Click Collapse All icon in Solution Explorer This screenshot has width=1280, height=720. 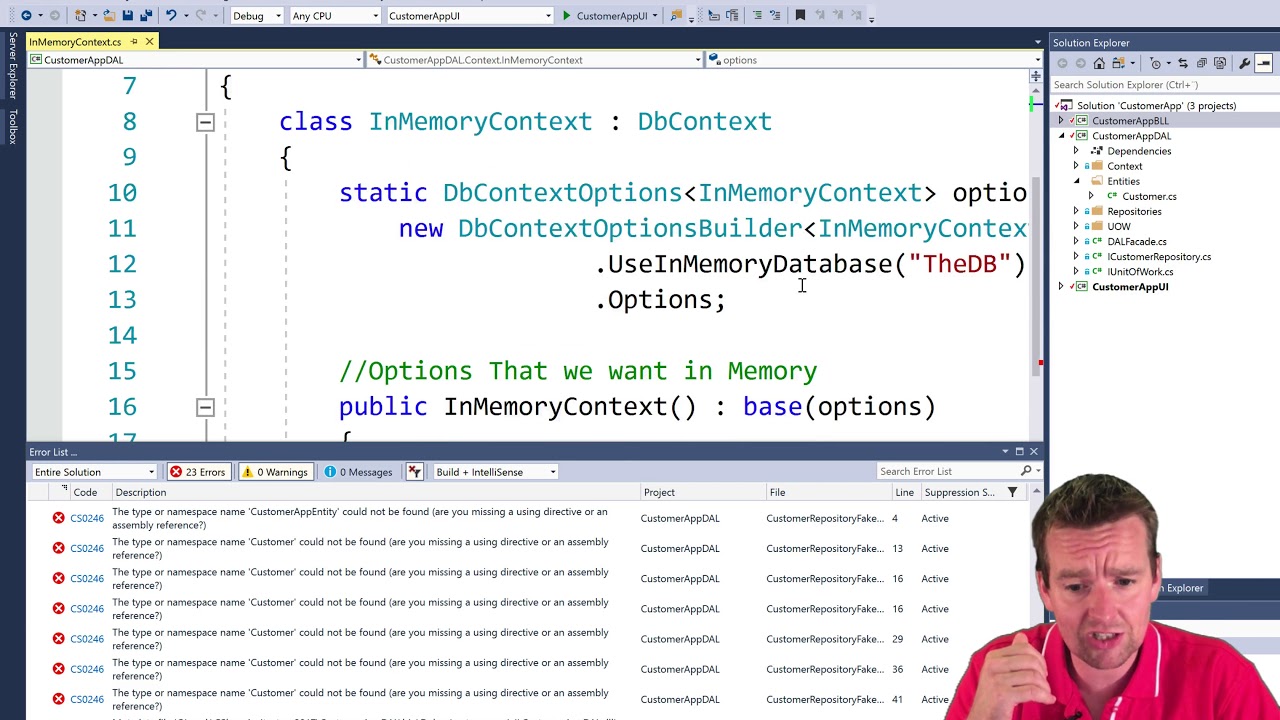tap(1201, 64)
